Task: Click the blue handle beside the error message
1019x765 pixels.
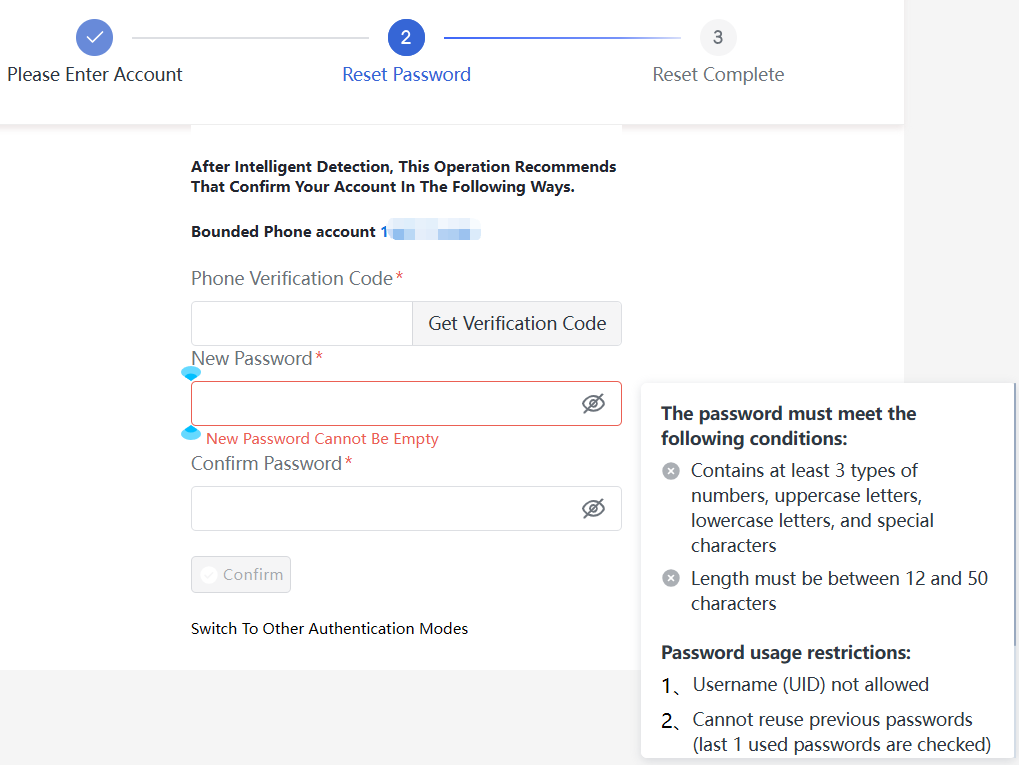Action: [x=190, y=433]
